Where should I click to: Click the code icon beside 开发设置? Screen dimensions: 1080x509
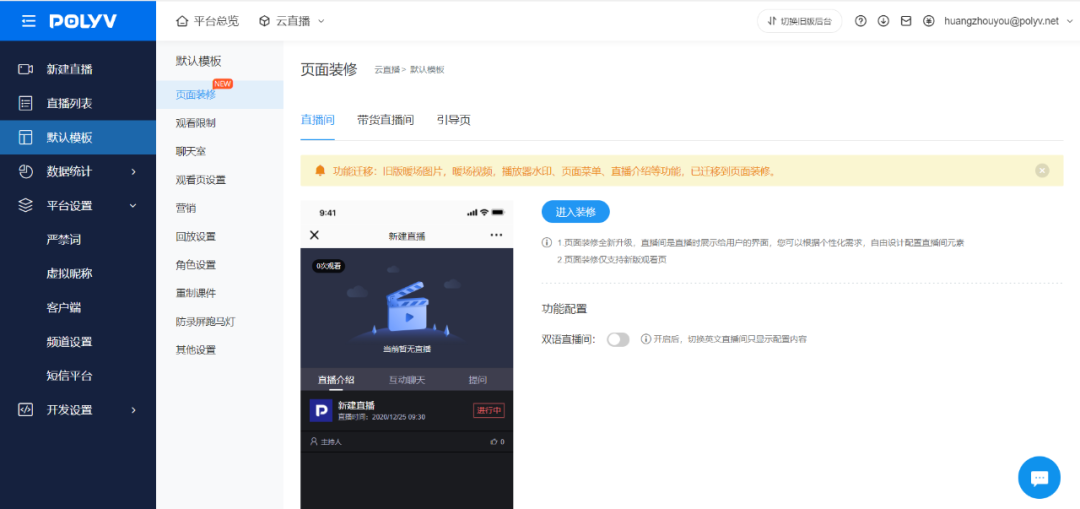coord(25,410)
